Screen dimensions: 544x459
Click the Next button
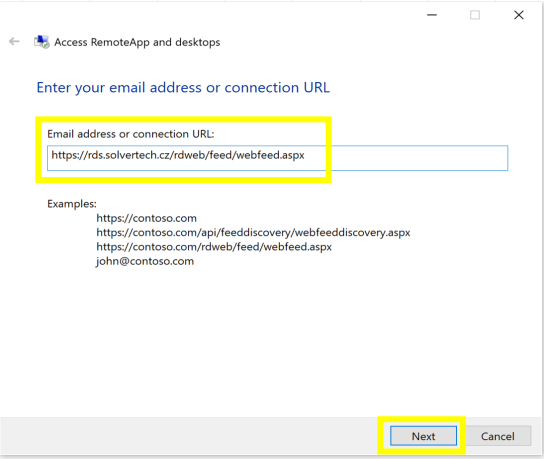423,436
